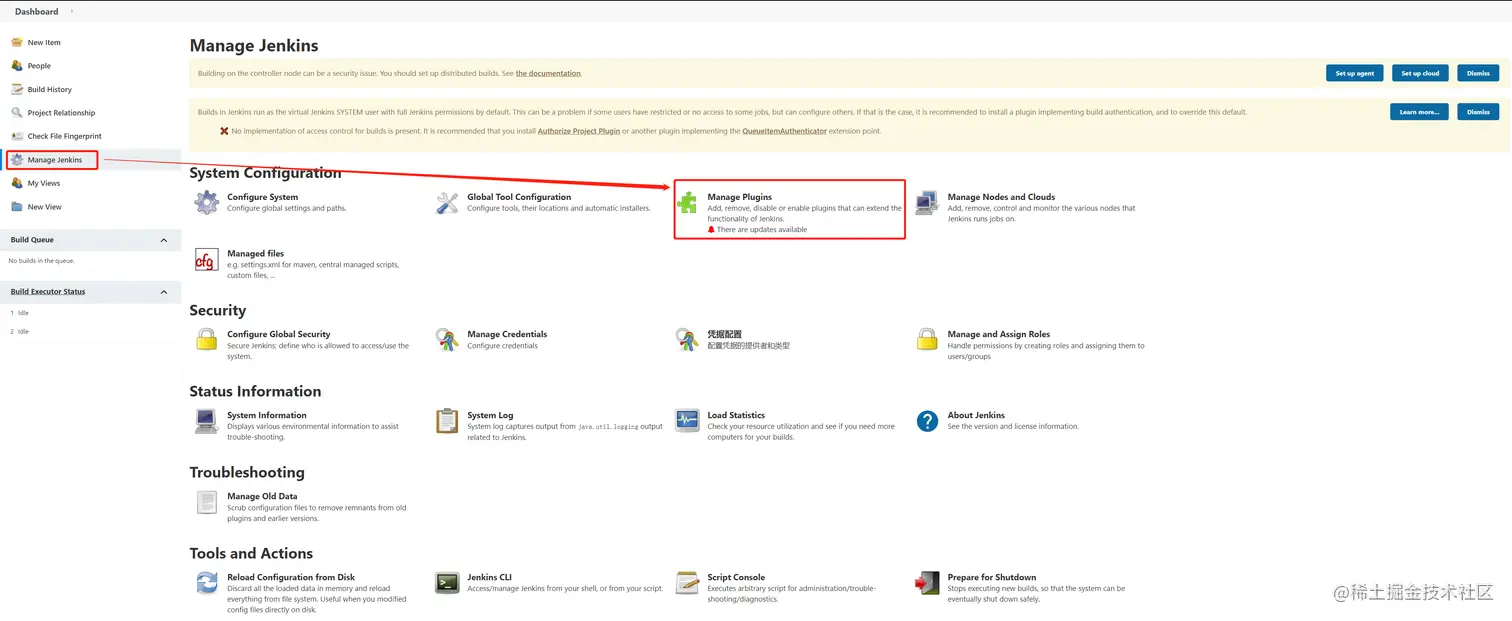Click the System Log clipboard icon
This screenshot has height=621, width=1512.
pyautogui.click(x=447, y=421)
